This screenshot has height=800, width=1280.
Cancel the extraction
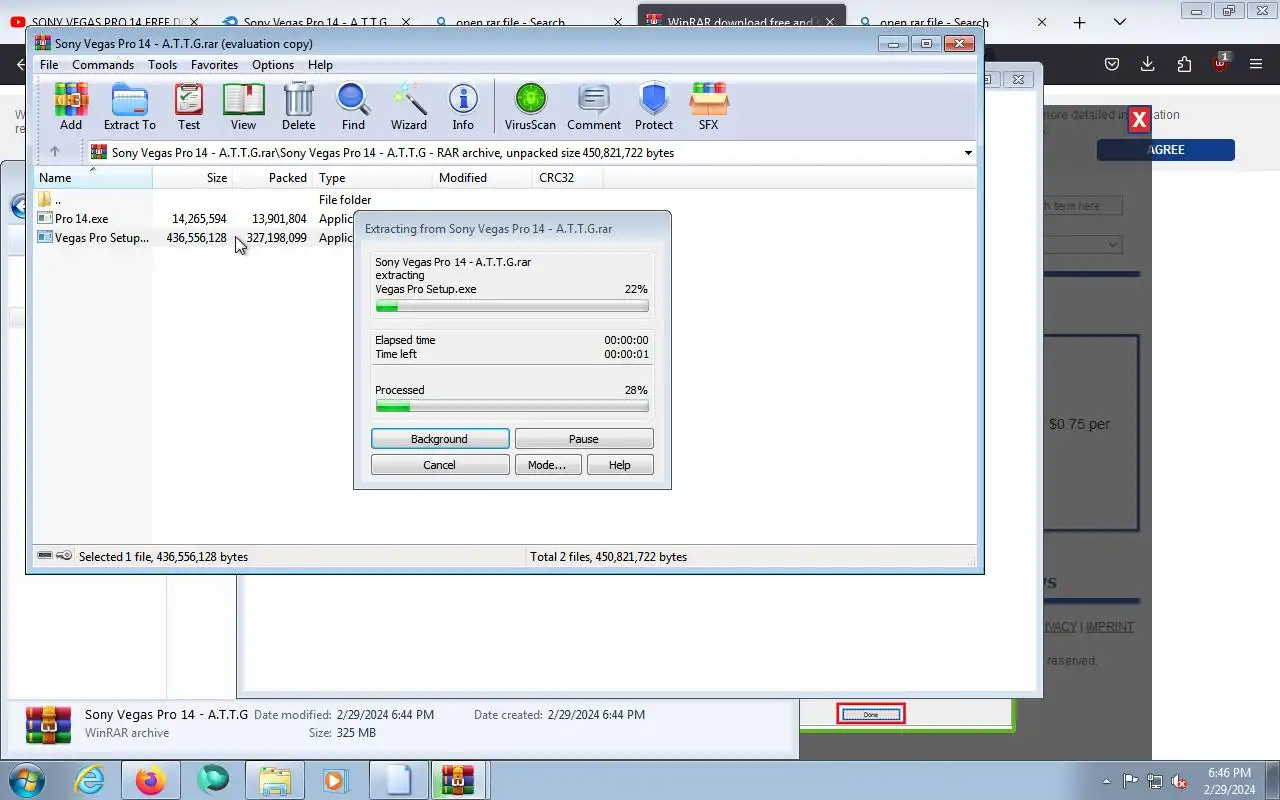(x=440, y=465)
